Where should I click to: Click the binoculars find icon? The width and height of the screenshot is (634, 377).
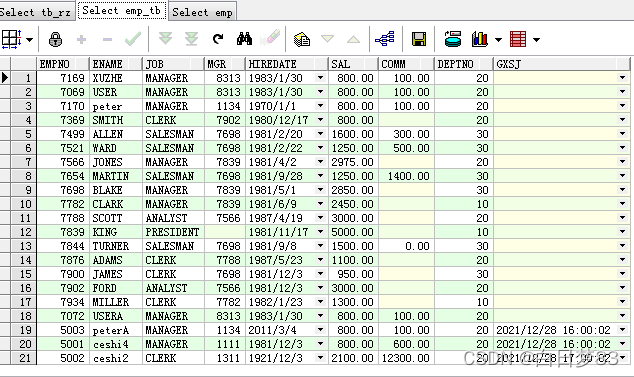point(244,39)
